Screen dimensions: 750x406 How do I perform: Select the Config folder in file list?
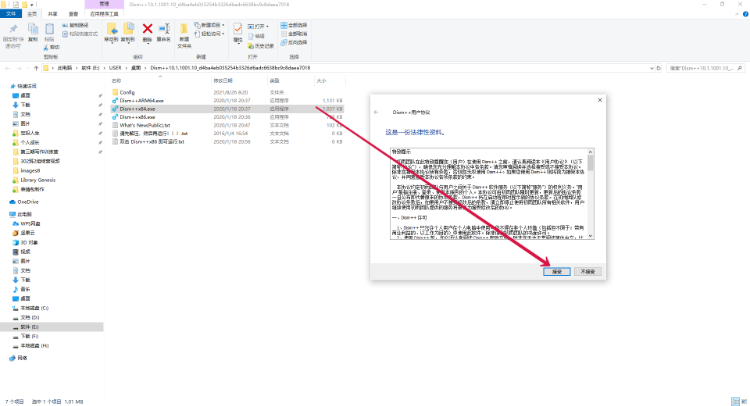(127, 91)
